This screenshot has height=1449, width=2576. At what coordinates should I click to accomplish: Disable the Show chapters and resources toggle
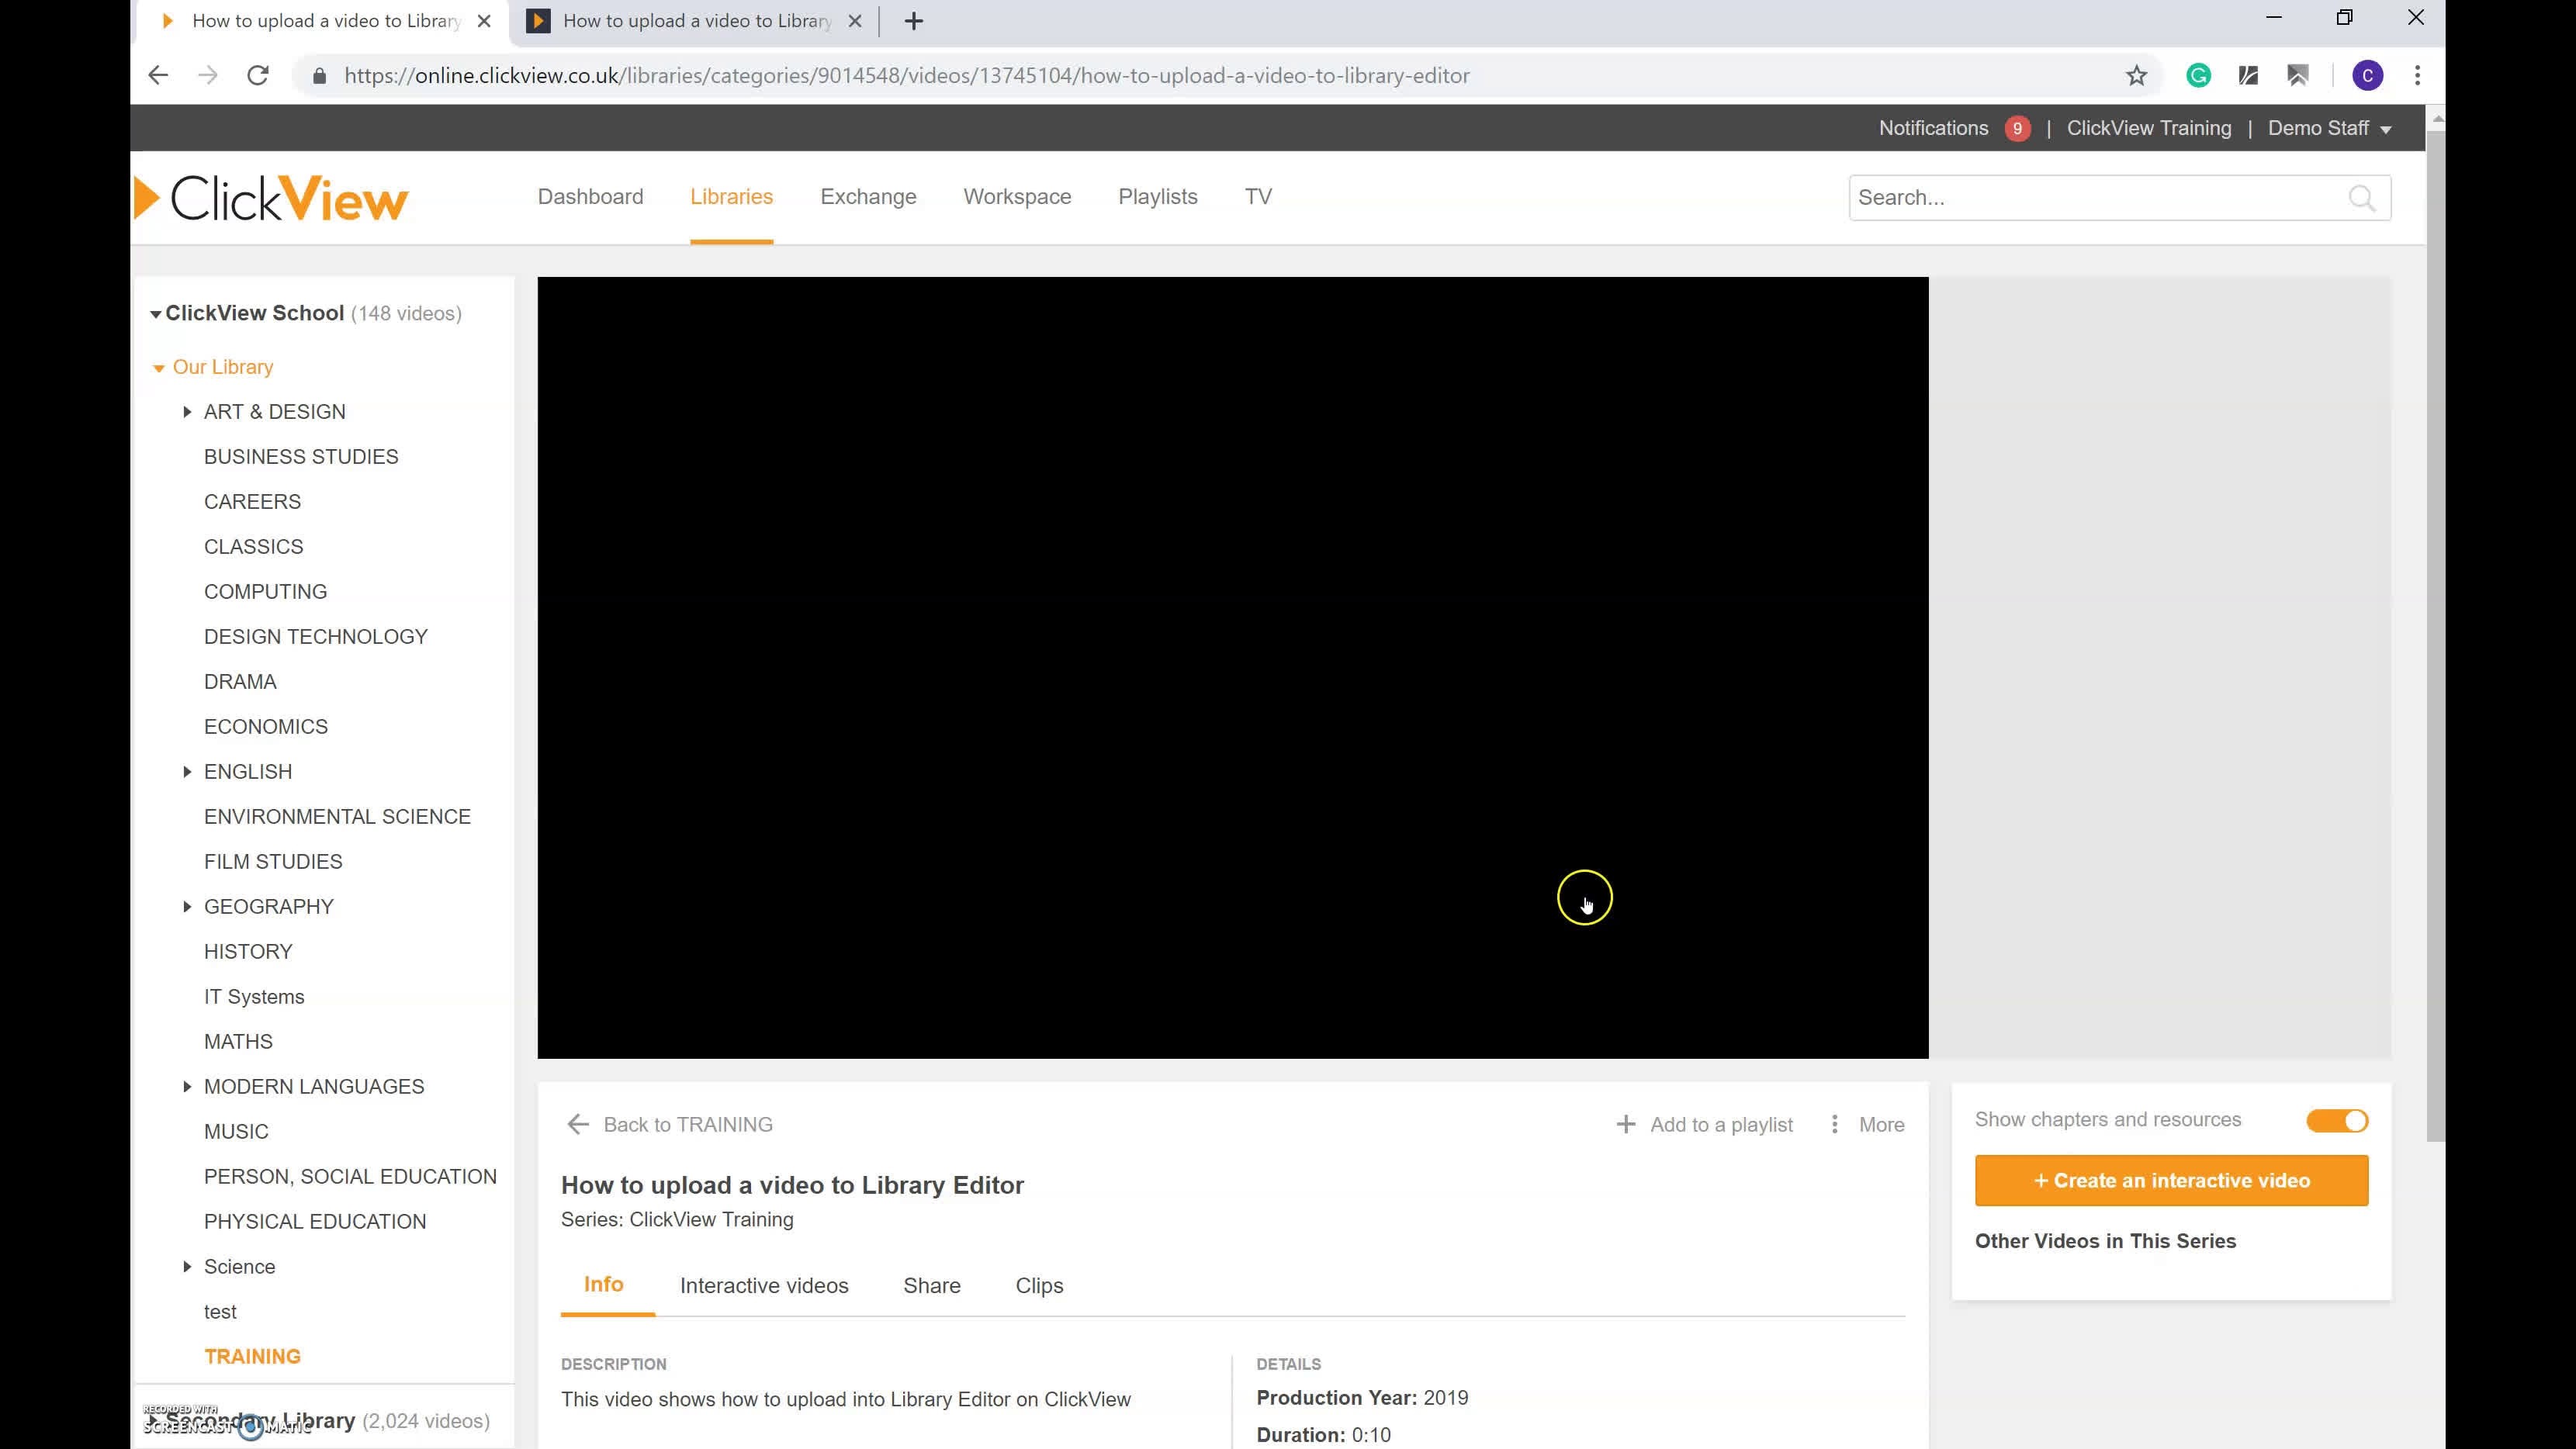coord(2336,1121)
